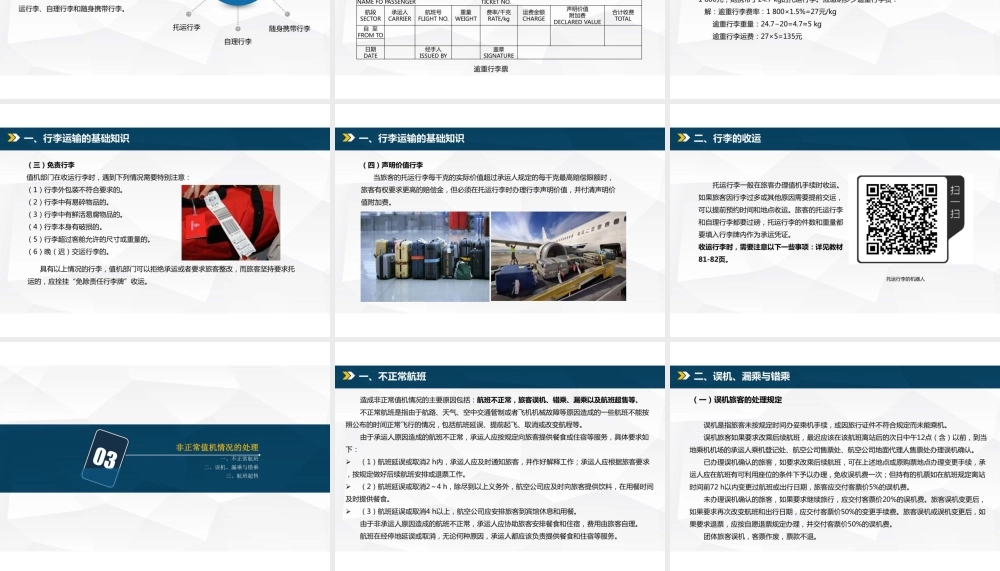Viewport: 1000px width, 571px height.
Task: Click the chevron icon beside 二、误机、漏乘与错乘
Action: click(x=684, y=376)
